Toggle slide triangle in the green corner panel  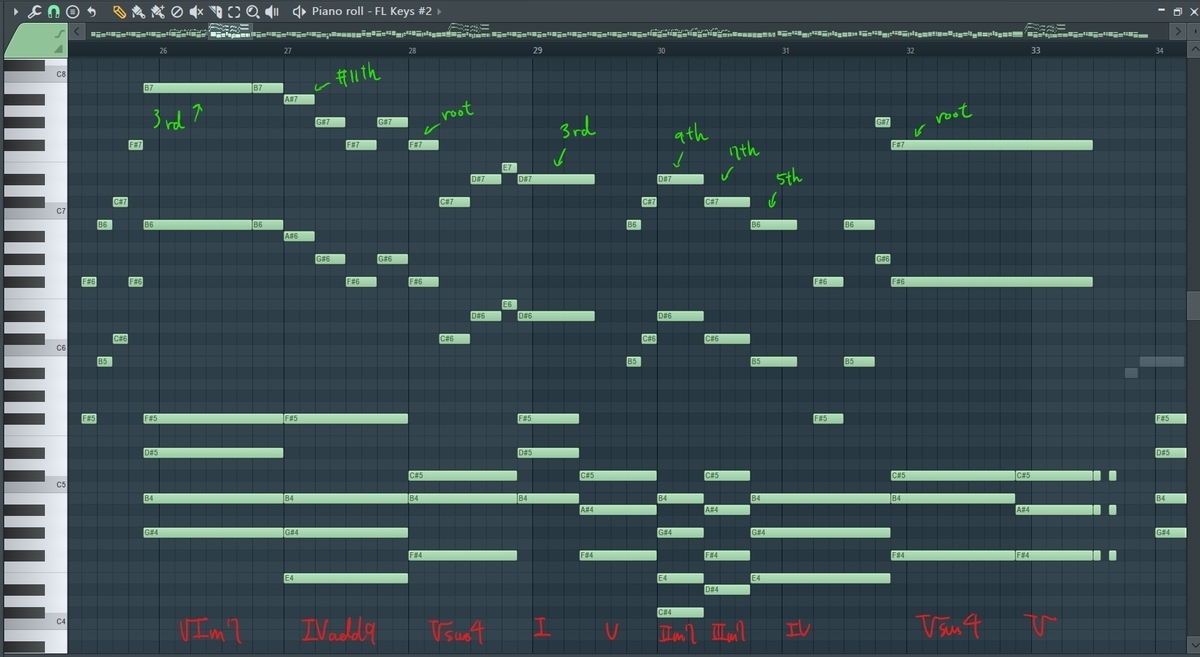(x=58, y=49)
